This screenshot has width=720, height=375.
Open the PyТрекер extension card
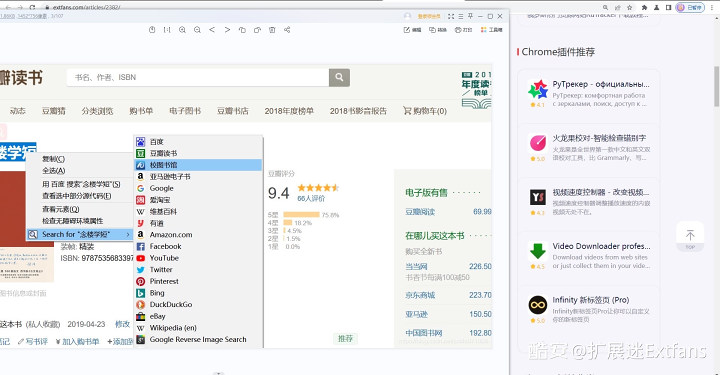(589, 94)
